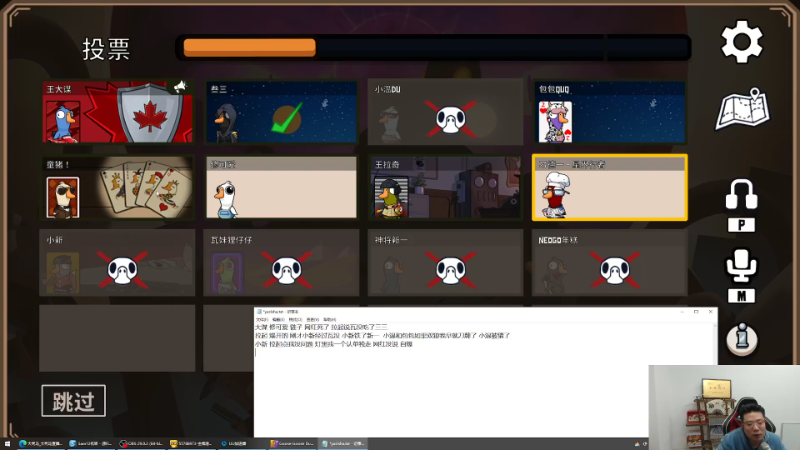Image resolution: width=800 pixels, height=450 pixels.
Task: Click into the Notepad text editing area
Action: coord(485,380)
